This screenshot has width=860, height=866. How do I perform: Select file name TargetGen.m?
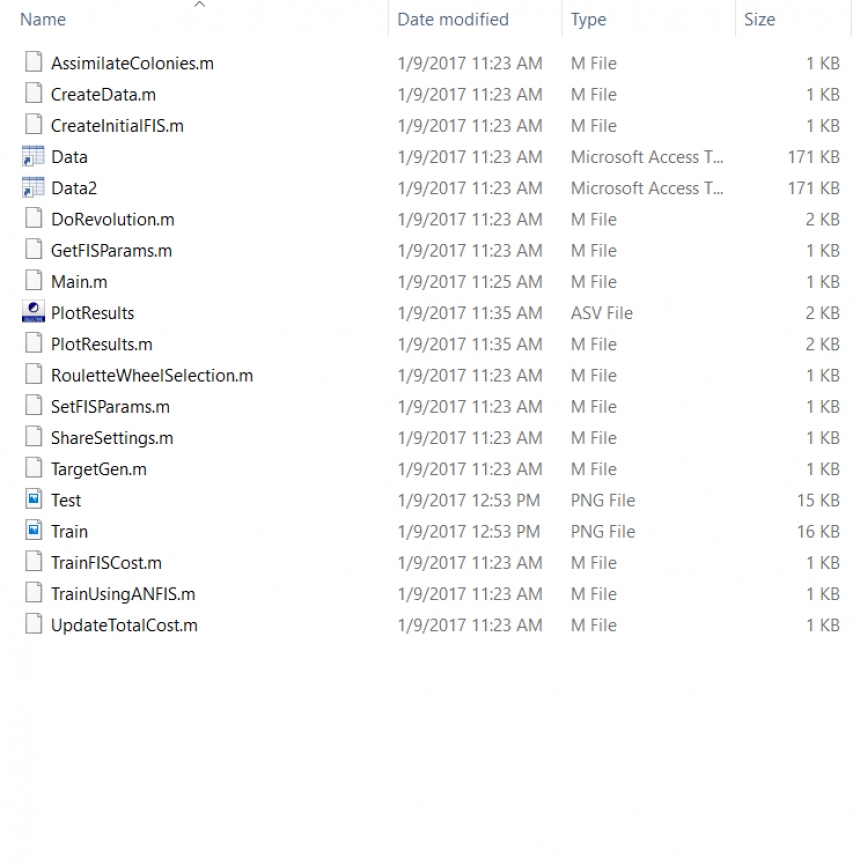pos(99,469)
